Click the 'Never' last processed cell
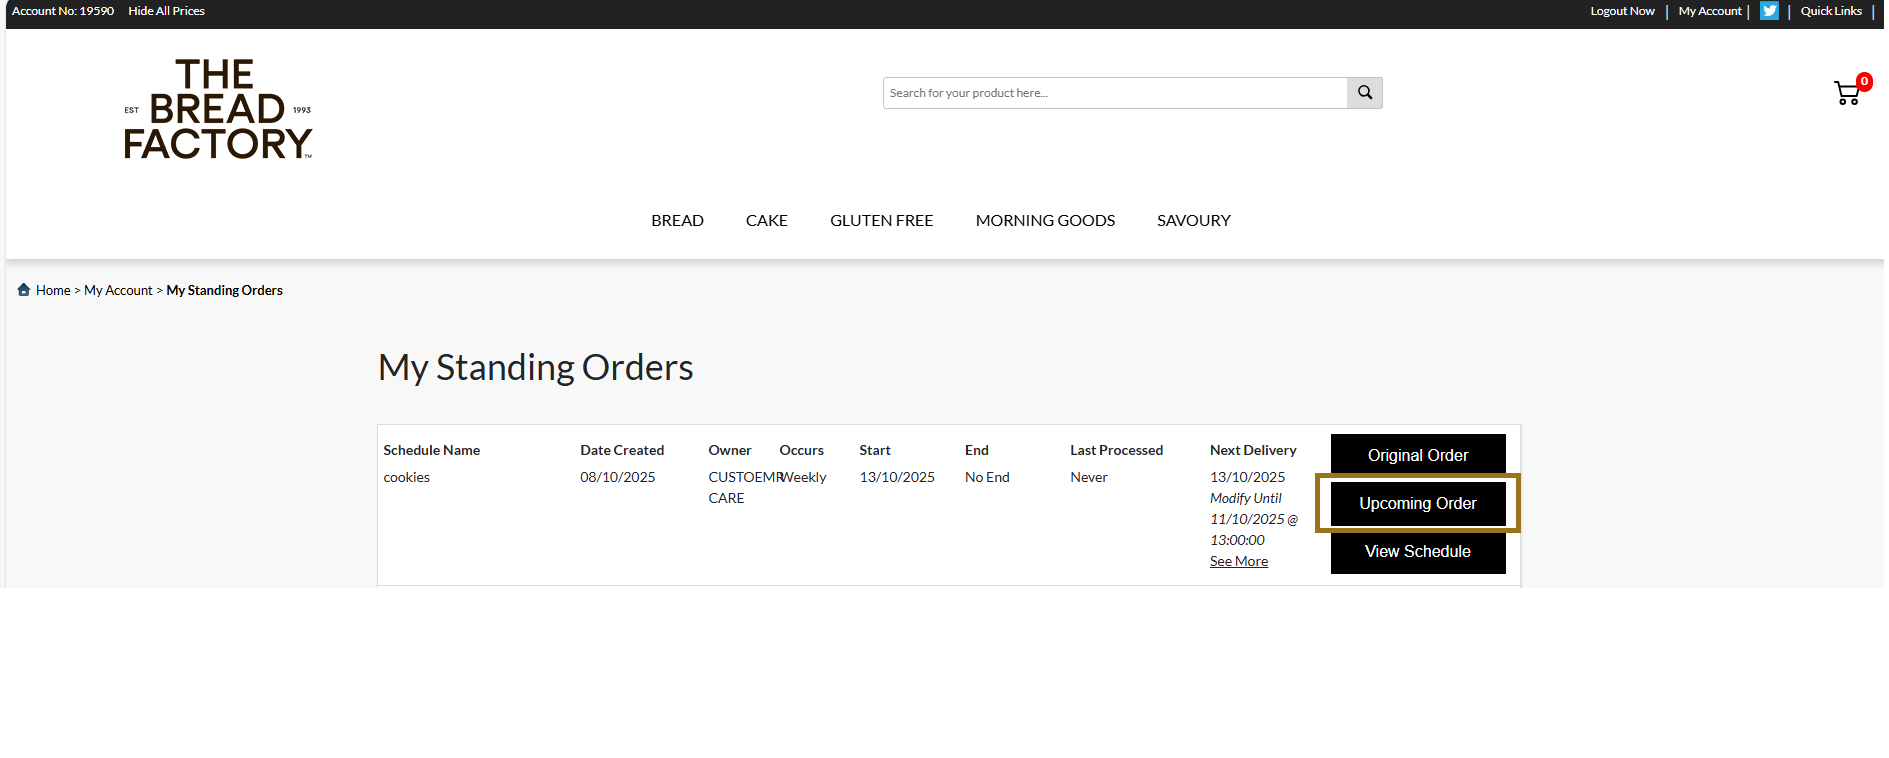The image size is (1889, 758). (x=1089, y=477)
